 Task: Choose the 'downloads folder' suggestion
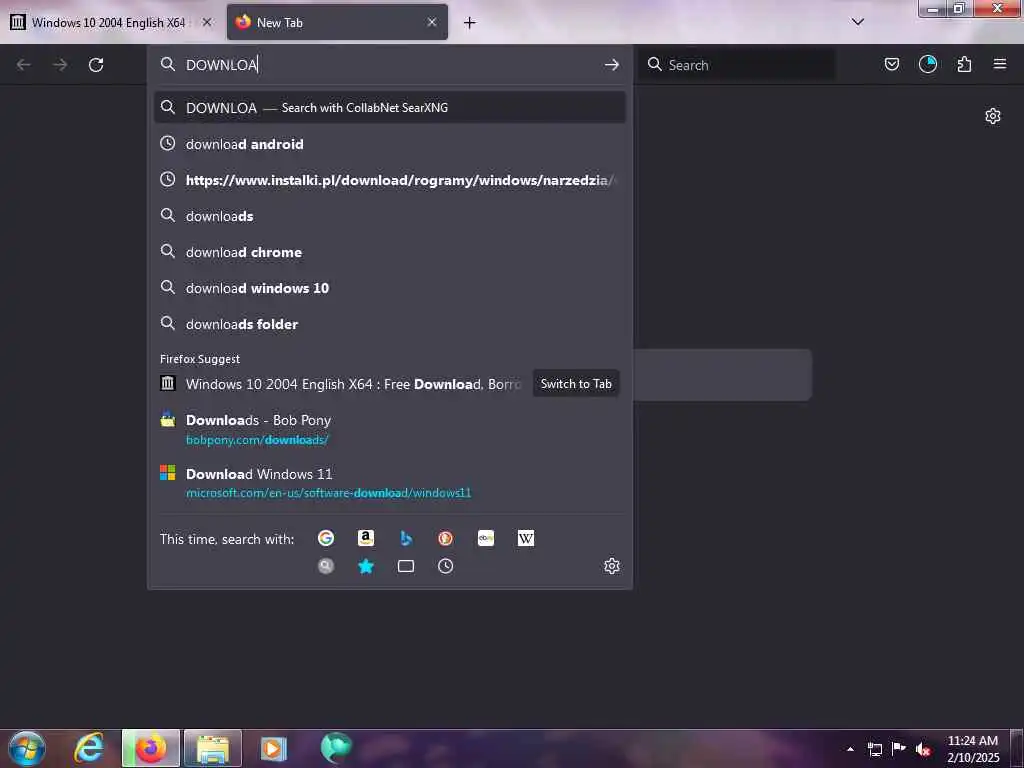tap(389, 323)
